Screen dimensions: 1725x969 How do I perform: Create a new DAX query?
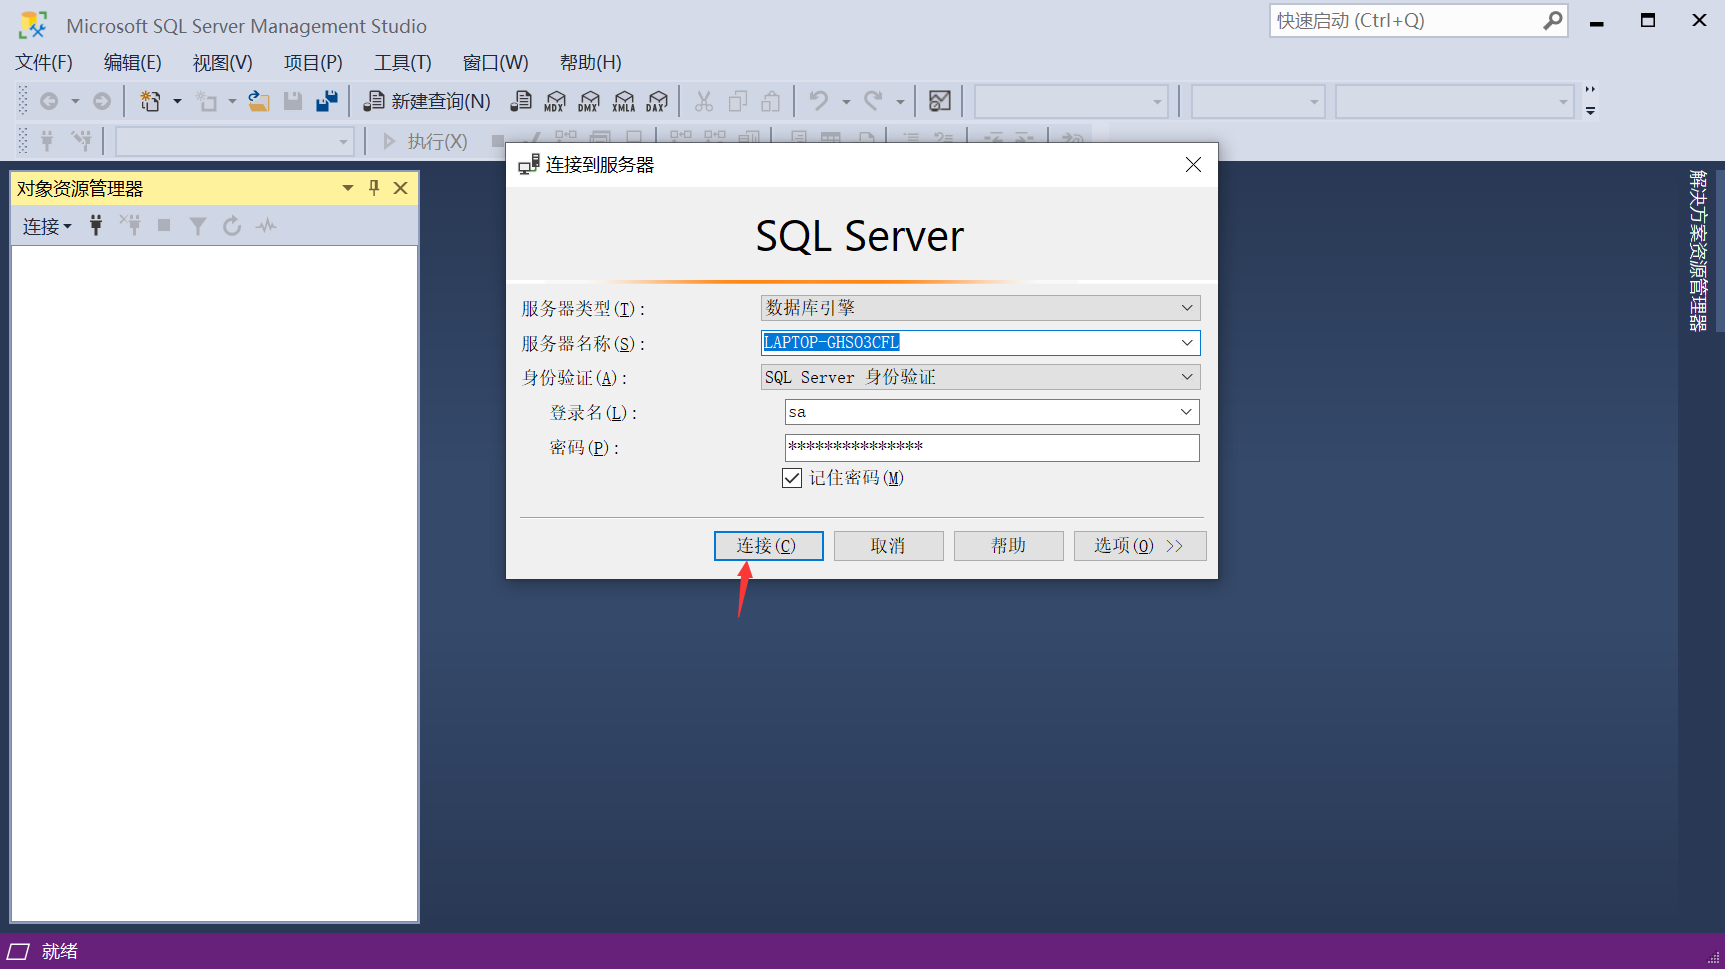(x=657, y=101)
